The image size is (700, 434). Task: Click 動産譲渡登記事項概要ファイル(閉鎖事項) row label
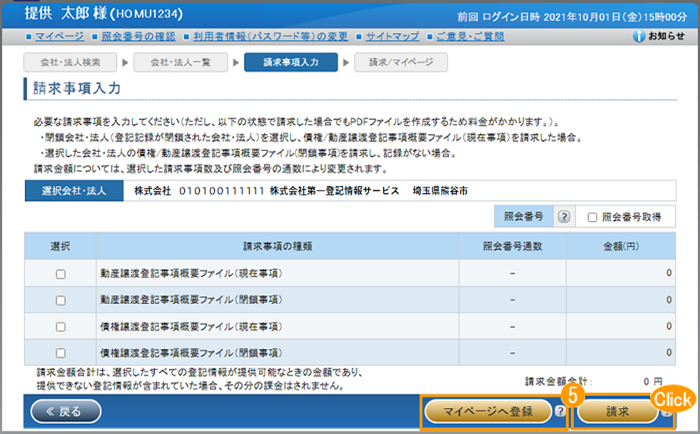pyautogui.click(x=191, y=300)
